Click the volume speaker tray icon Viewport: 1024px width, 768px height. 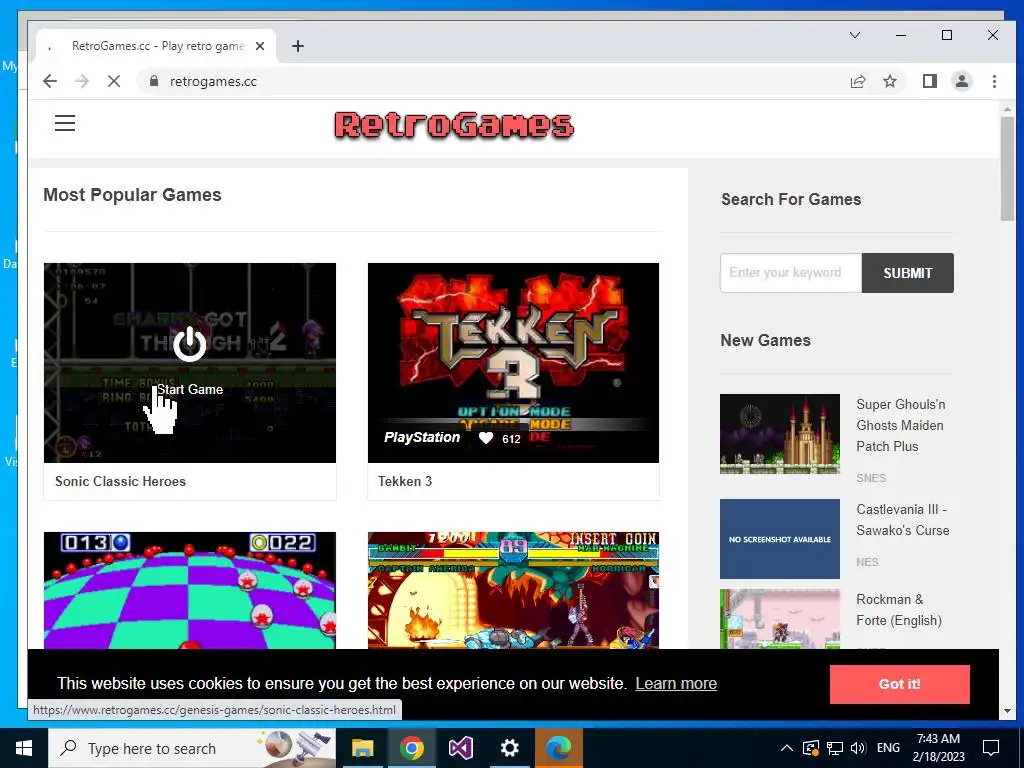(x=858, y=748)
